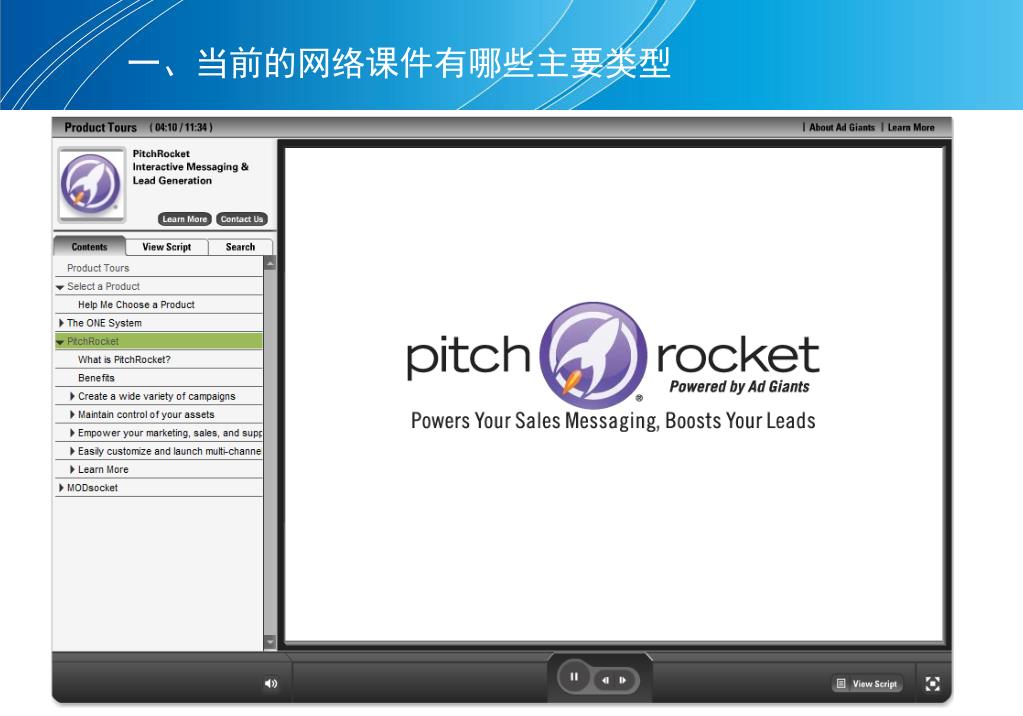The width and height of the screenshot is (1023, 716).
Task: Switch to the Contents tab
Action: click(89, 247)
